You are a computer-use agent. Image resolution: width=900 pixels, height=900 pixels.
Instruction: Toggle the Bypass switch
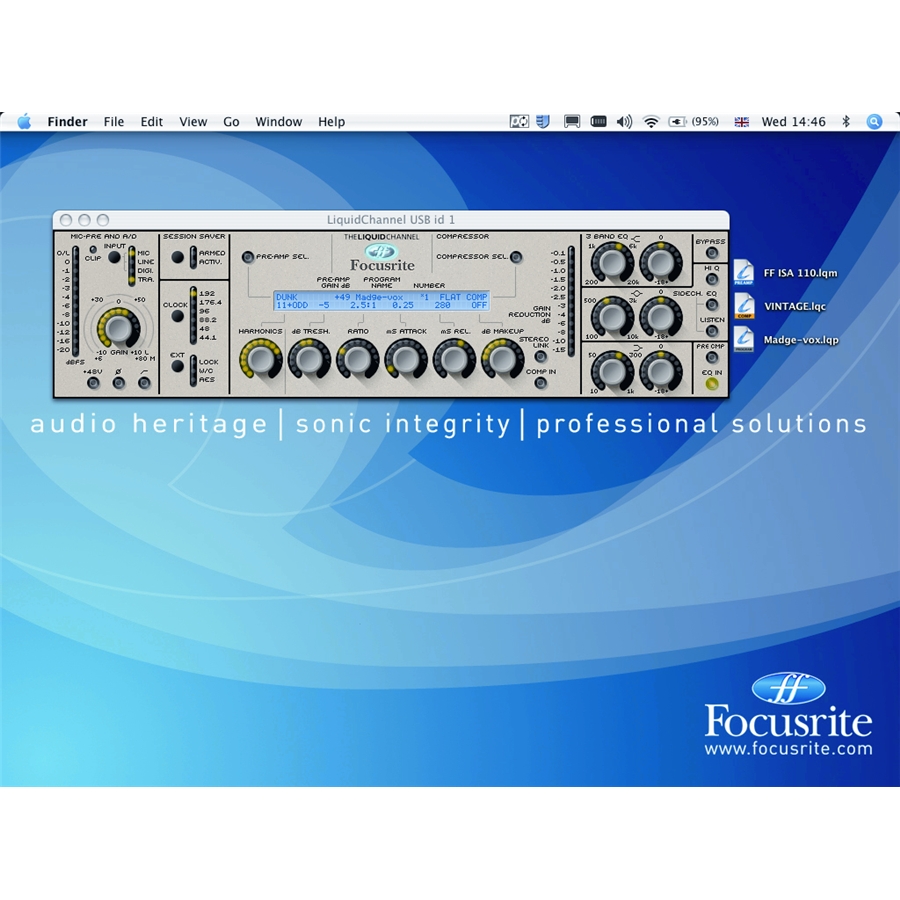click(x=712, y=253)
